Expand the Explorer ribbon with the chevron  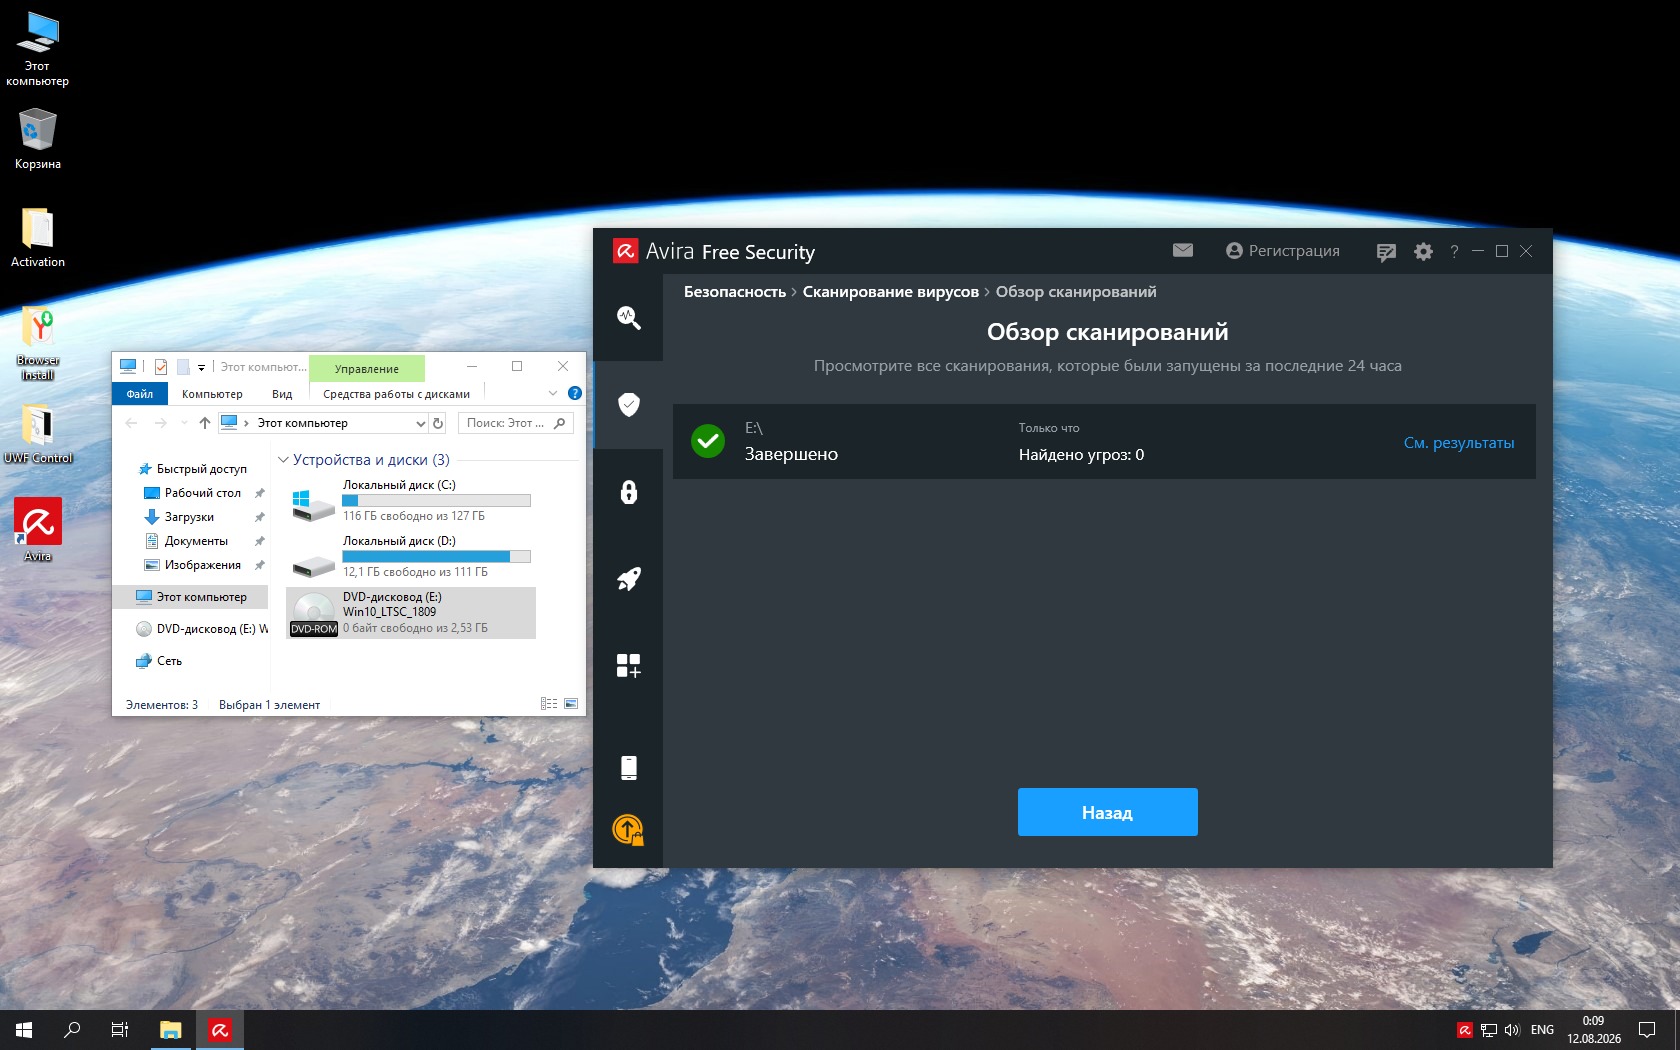pos(553,393)
